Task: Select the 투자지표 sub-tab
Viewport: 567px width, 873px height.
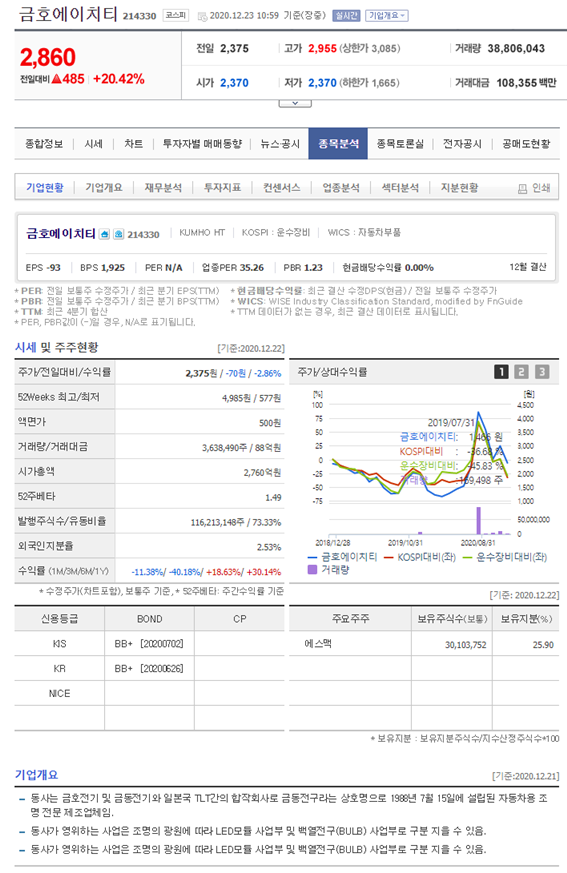Action: pyautogui.click(x=222, y=188)
